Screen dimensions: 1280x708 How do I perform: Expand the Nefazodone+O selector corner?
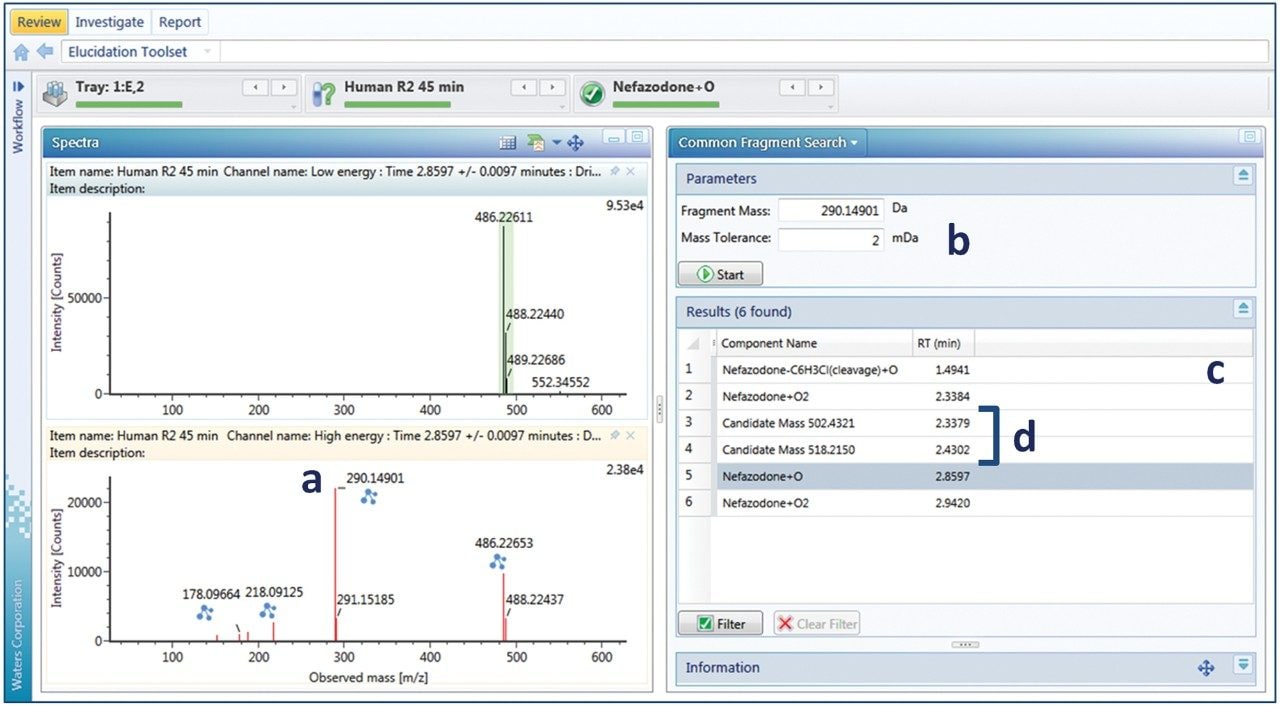(x=831, y=107)
